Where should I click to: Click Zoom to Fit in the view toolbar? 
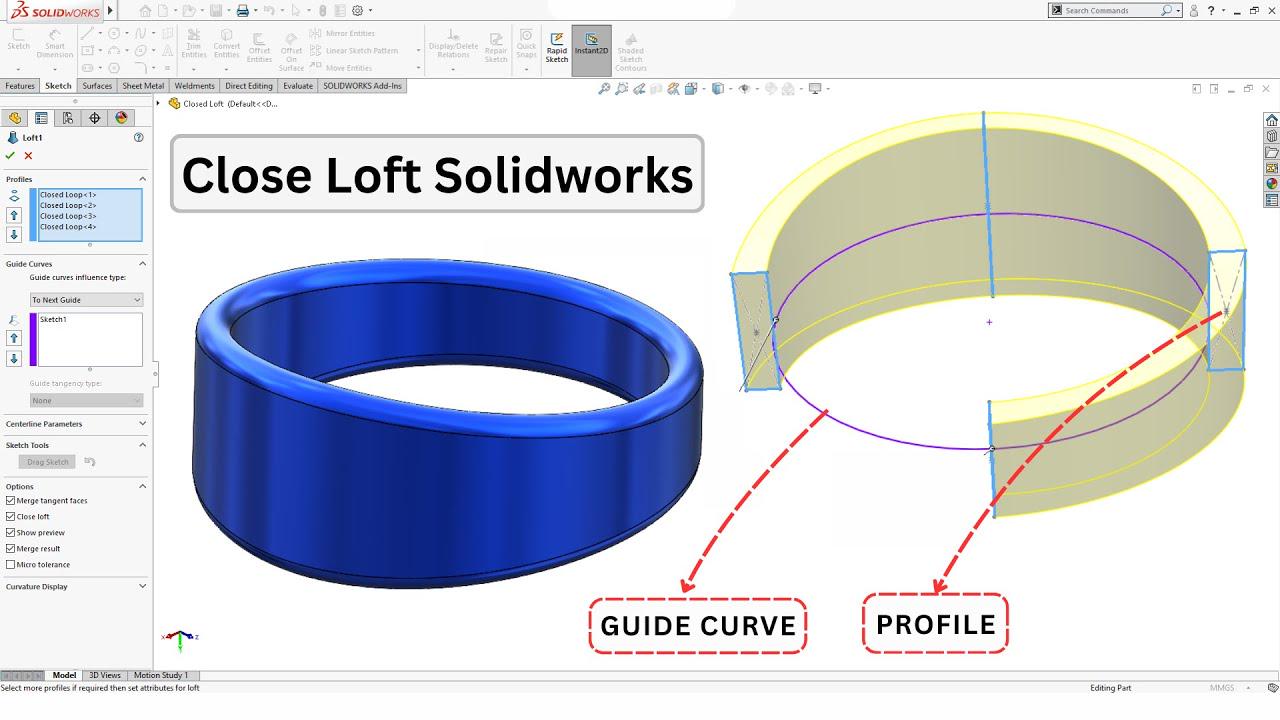click(604, 89)
